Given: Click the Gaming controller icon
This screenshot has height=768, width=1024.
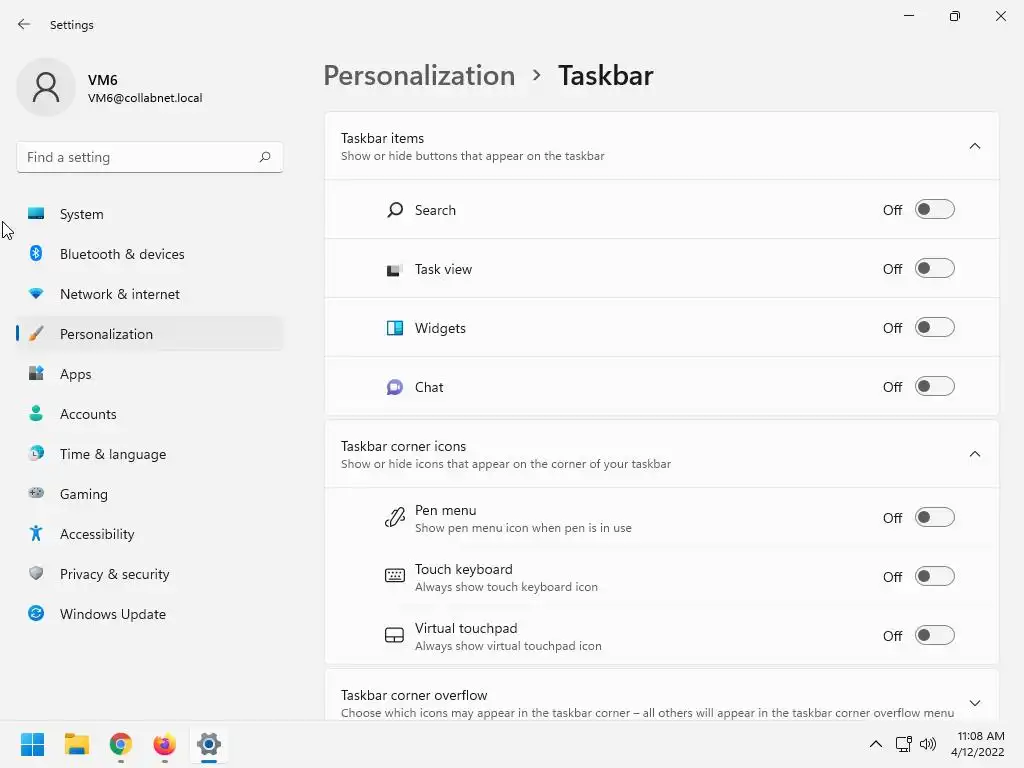Looking at the screenshot, I should pos(36,493).
